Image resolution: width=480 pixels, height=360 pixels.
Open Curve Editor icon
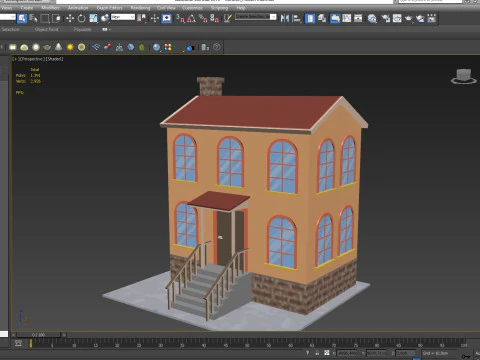[x=347, y=18]
